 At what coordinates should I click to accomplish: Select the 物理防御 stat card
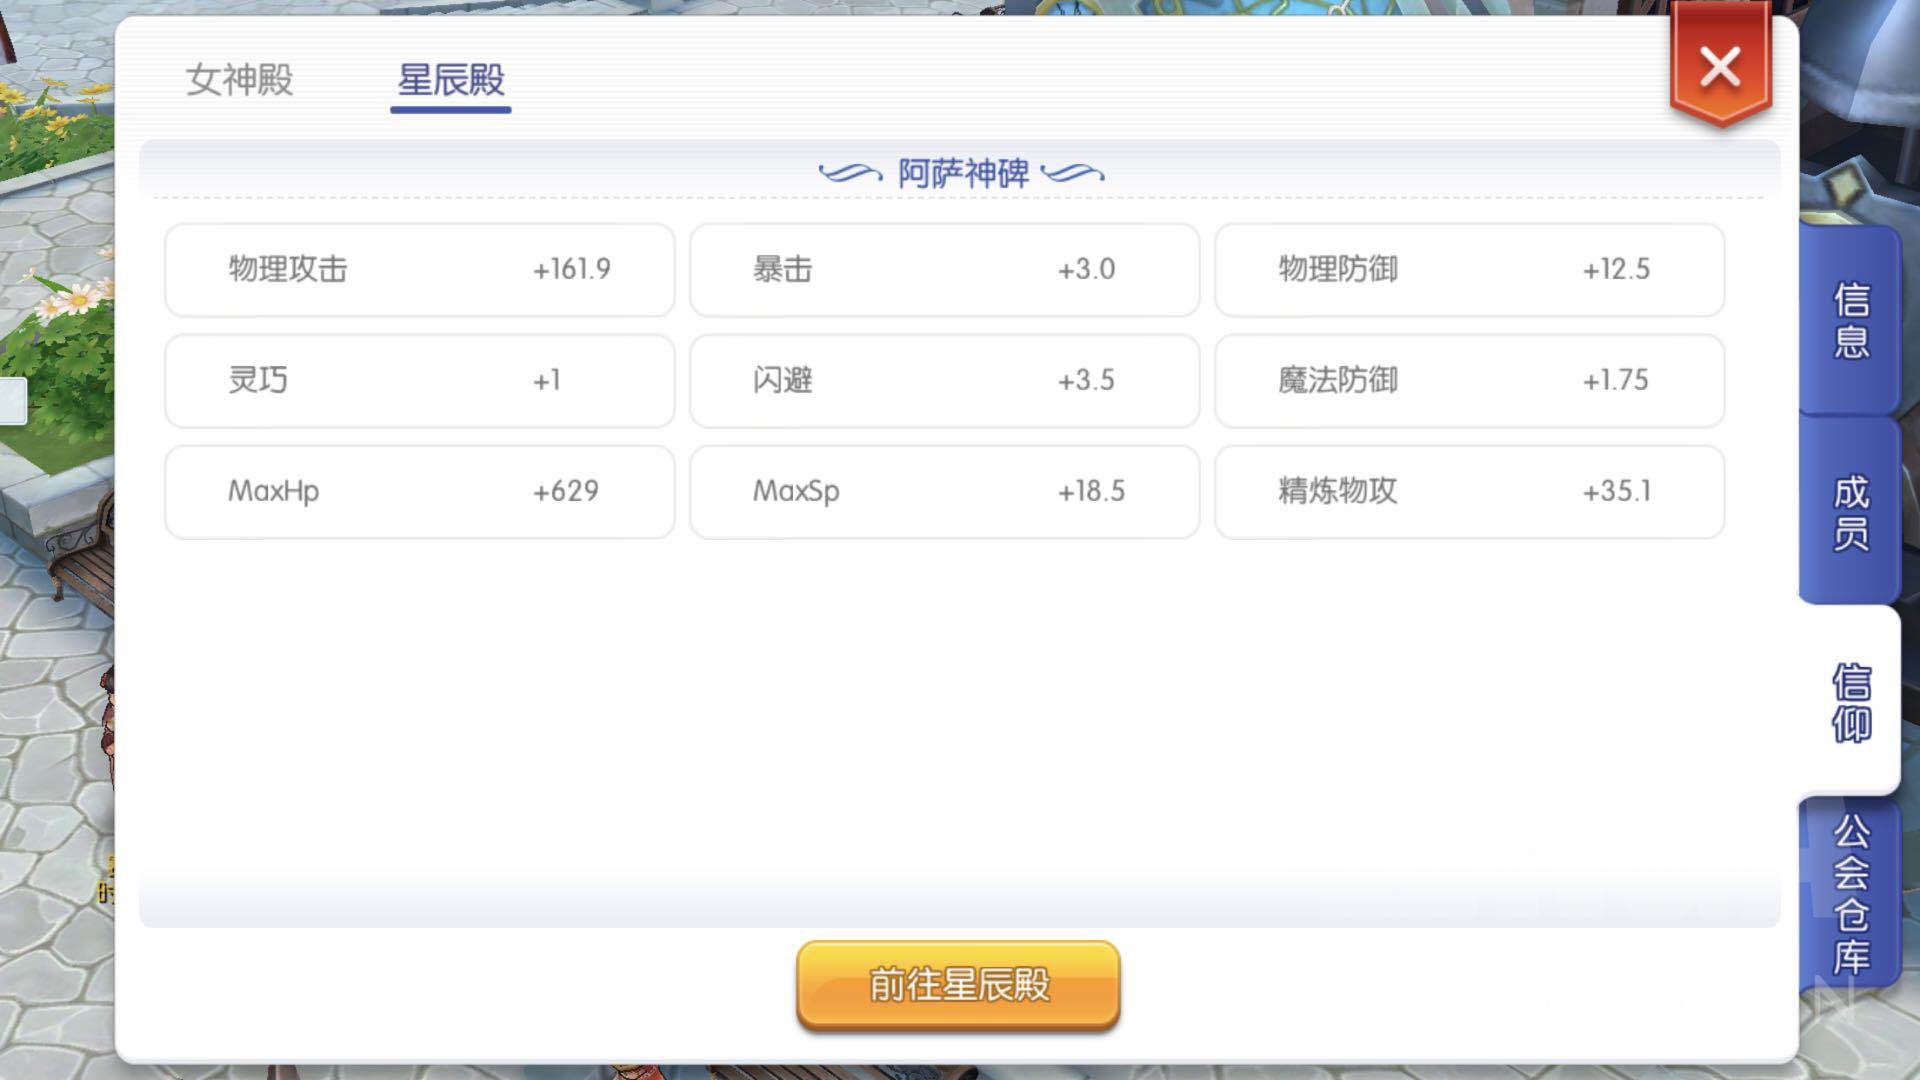1469,270
